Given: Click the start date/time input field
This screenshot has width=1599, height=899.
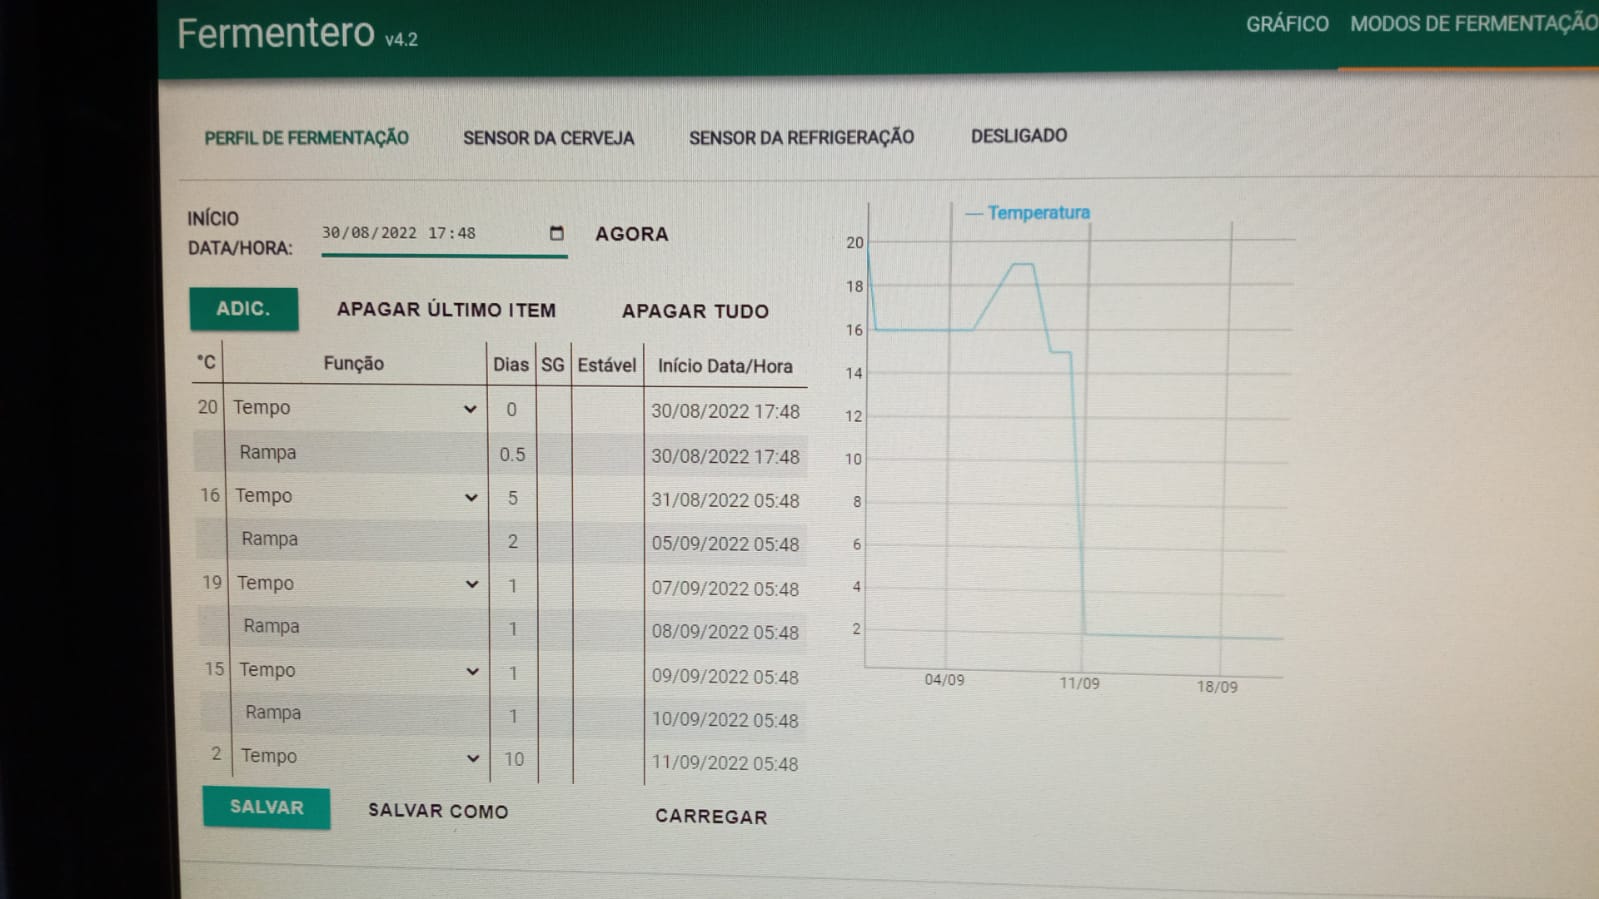Looking at the screenshot, I should point(444,234).
